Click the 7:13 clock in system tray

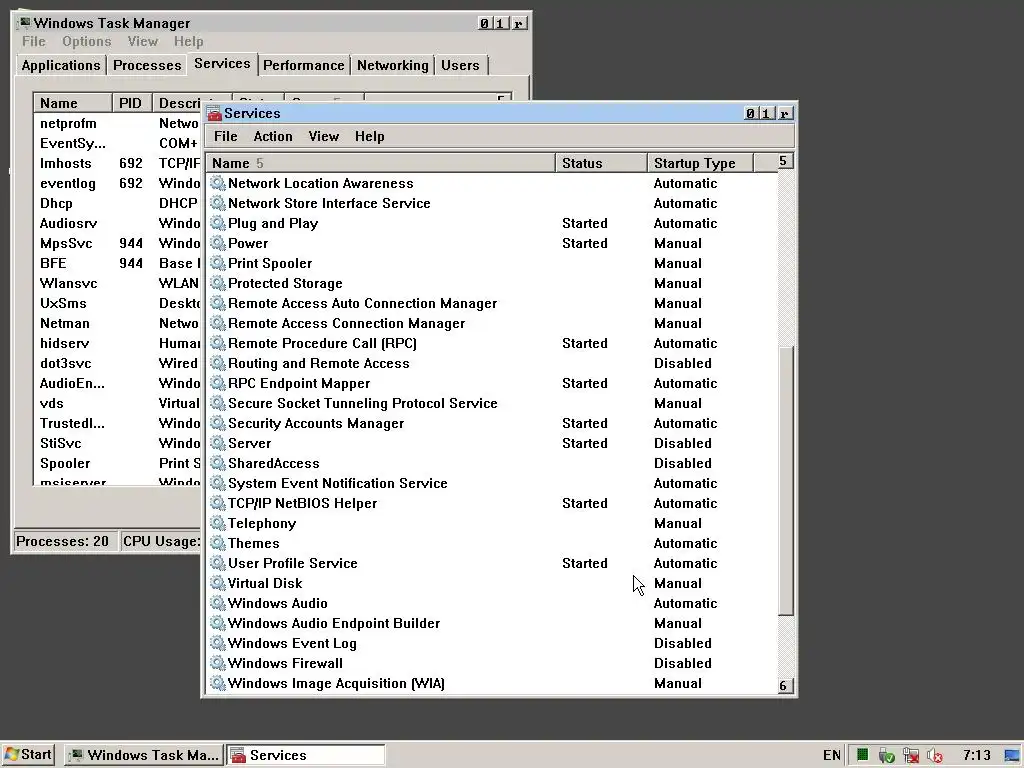976,756
